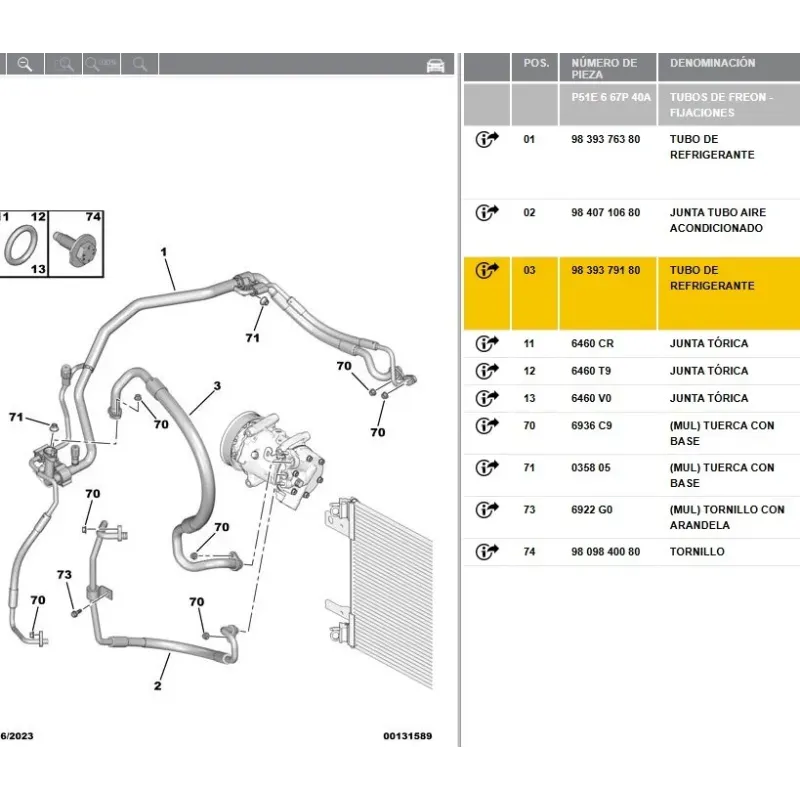Open info icon for 6936 C9 nut
This screenshot has width=800, height=800.
click(487, 426)
